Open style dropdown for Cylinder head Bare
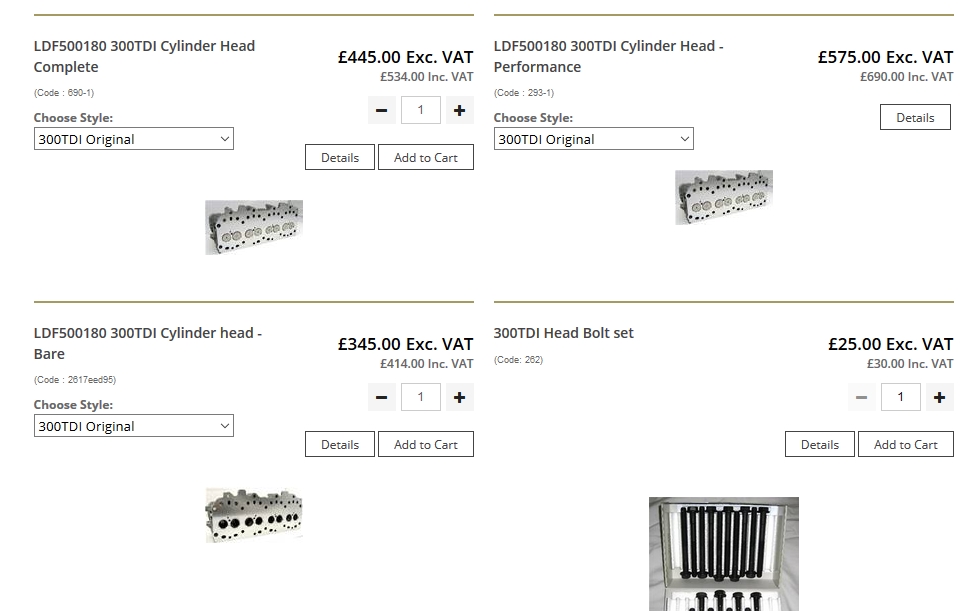 [133, 426]
